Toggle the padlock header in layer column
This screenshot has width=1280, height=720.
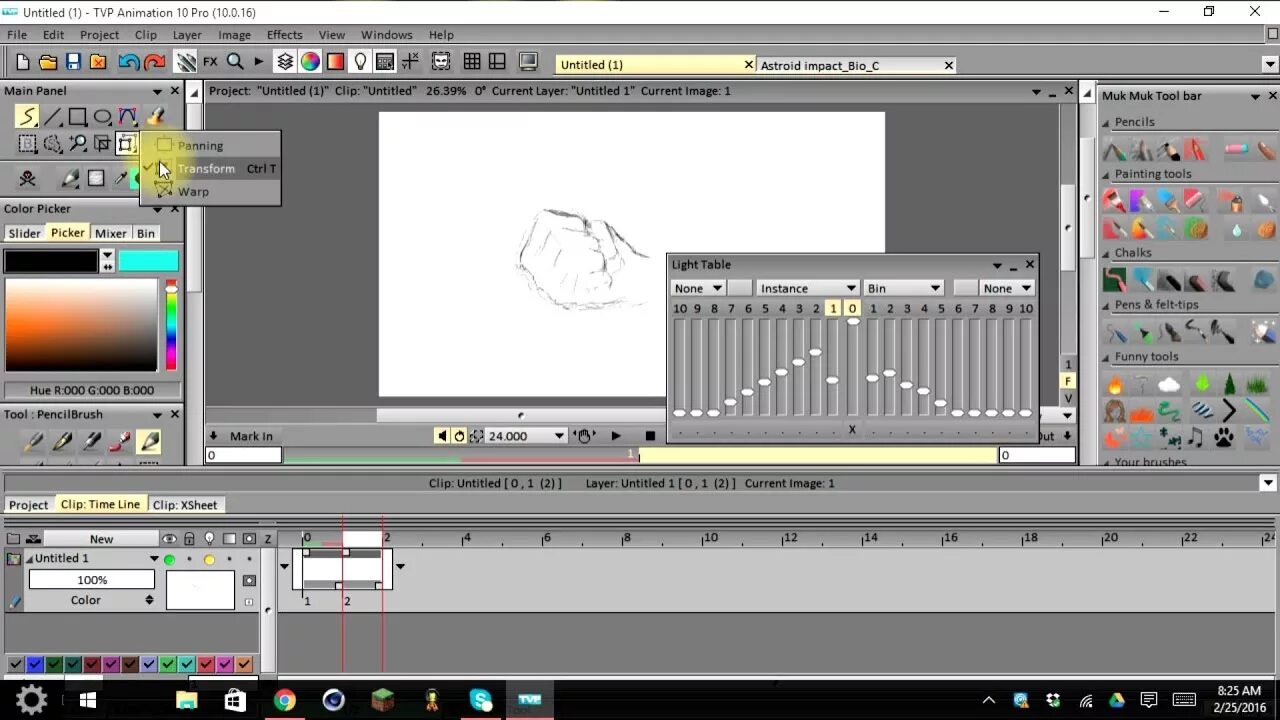189,539
